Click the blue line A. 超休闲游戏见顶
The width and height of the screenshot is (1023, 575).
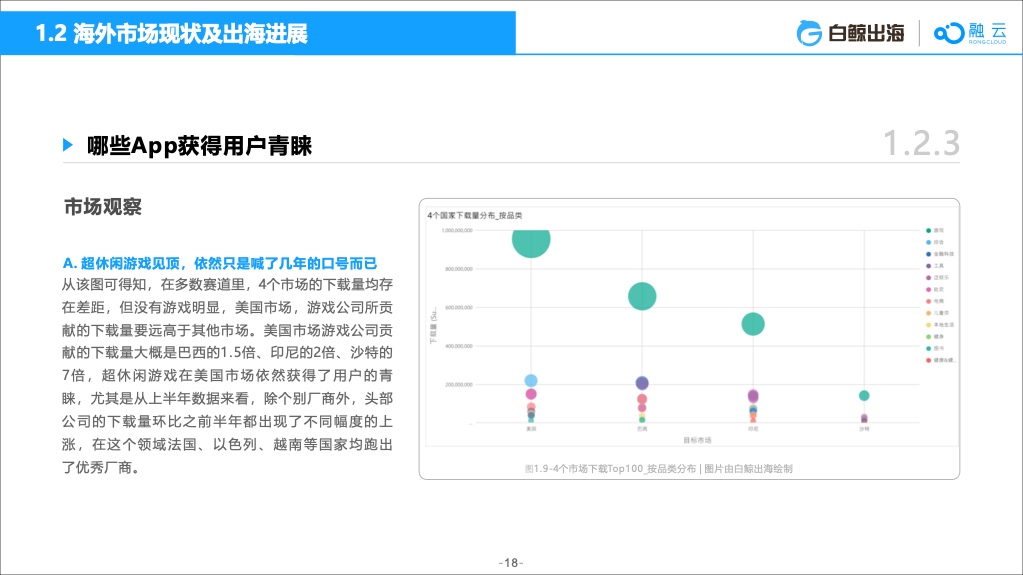[220, 264]
